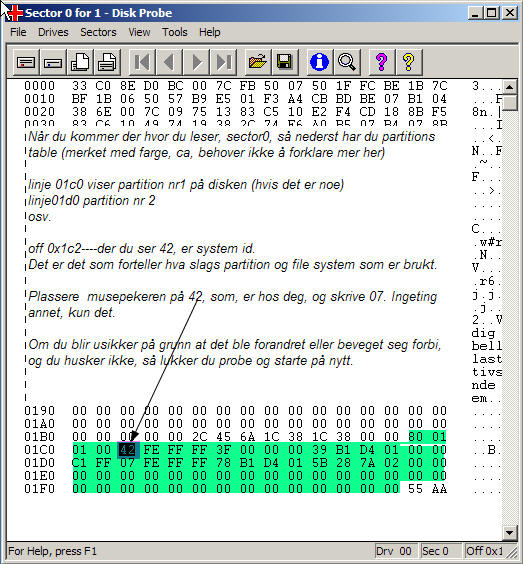Image resolution: width=523 pixels, height=564 pixels.
Task: Click the 80 byte at end of row 01B0
Action: (415, 437)
